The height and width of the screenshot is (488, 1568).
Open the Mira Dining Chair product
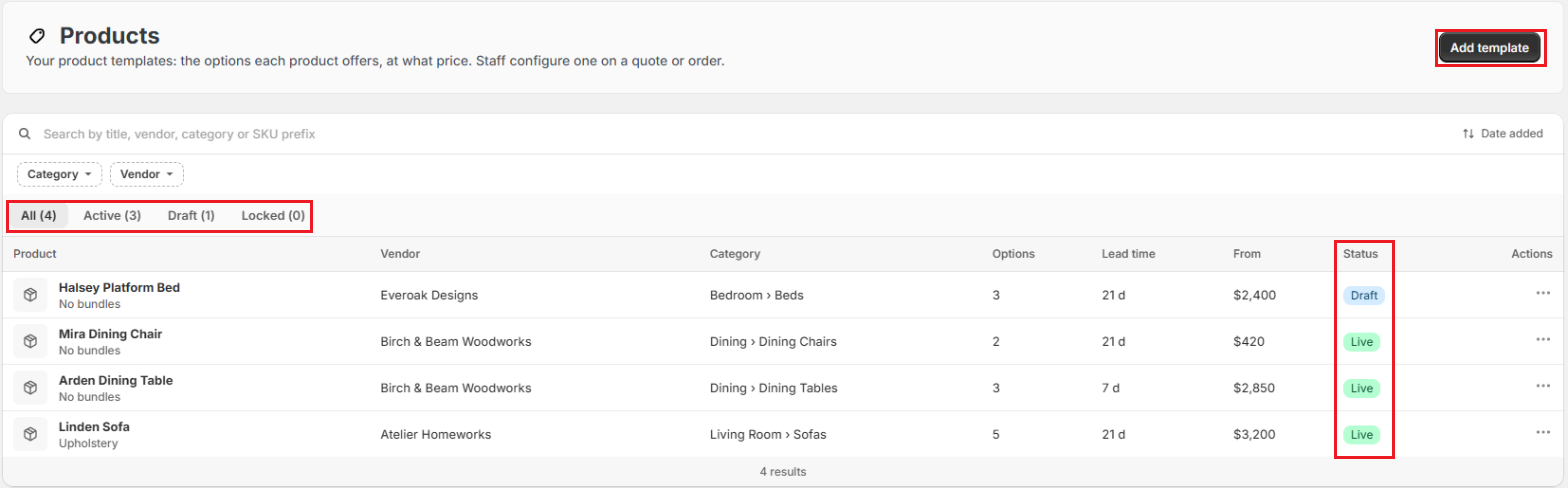coord(110,334)
